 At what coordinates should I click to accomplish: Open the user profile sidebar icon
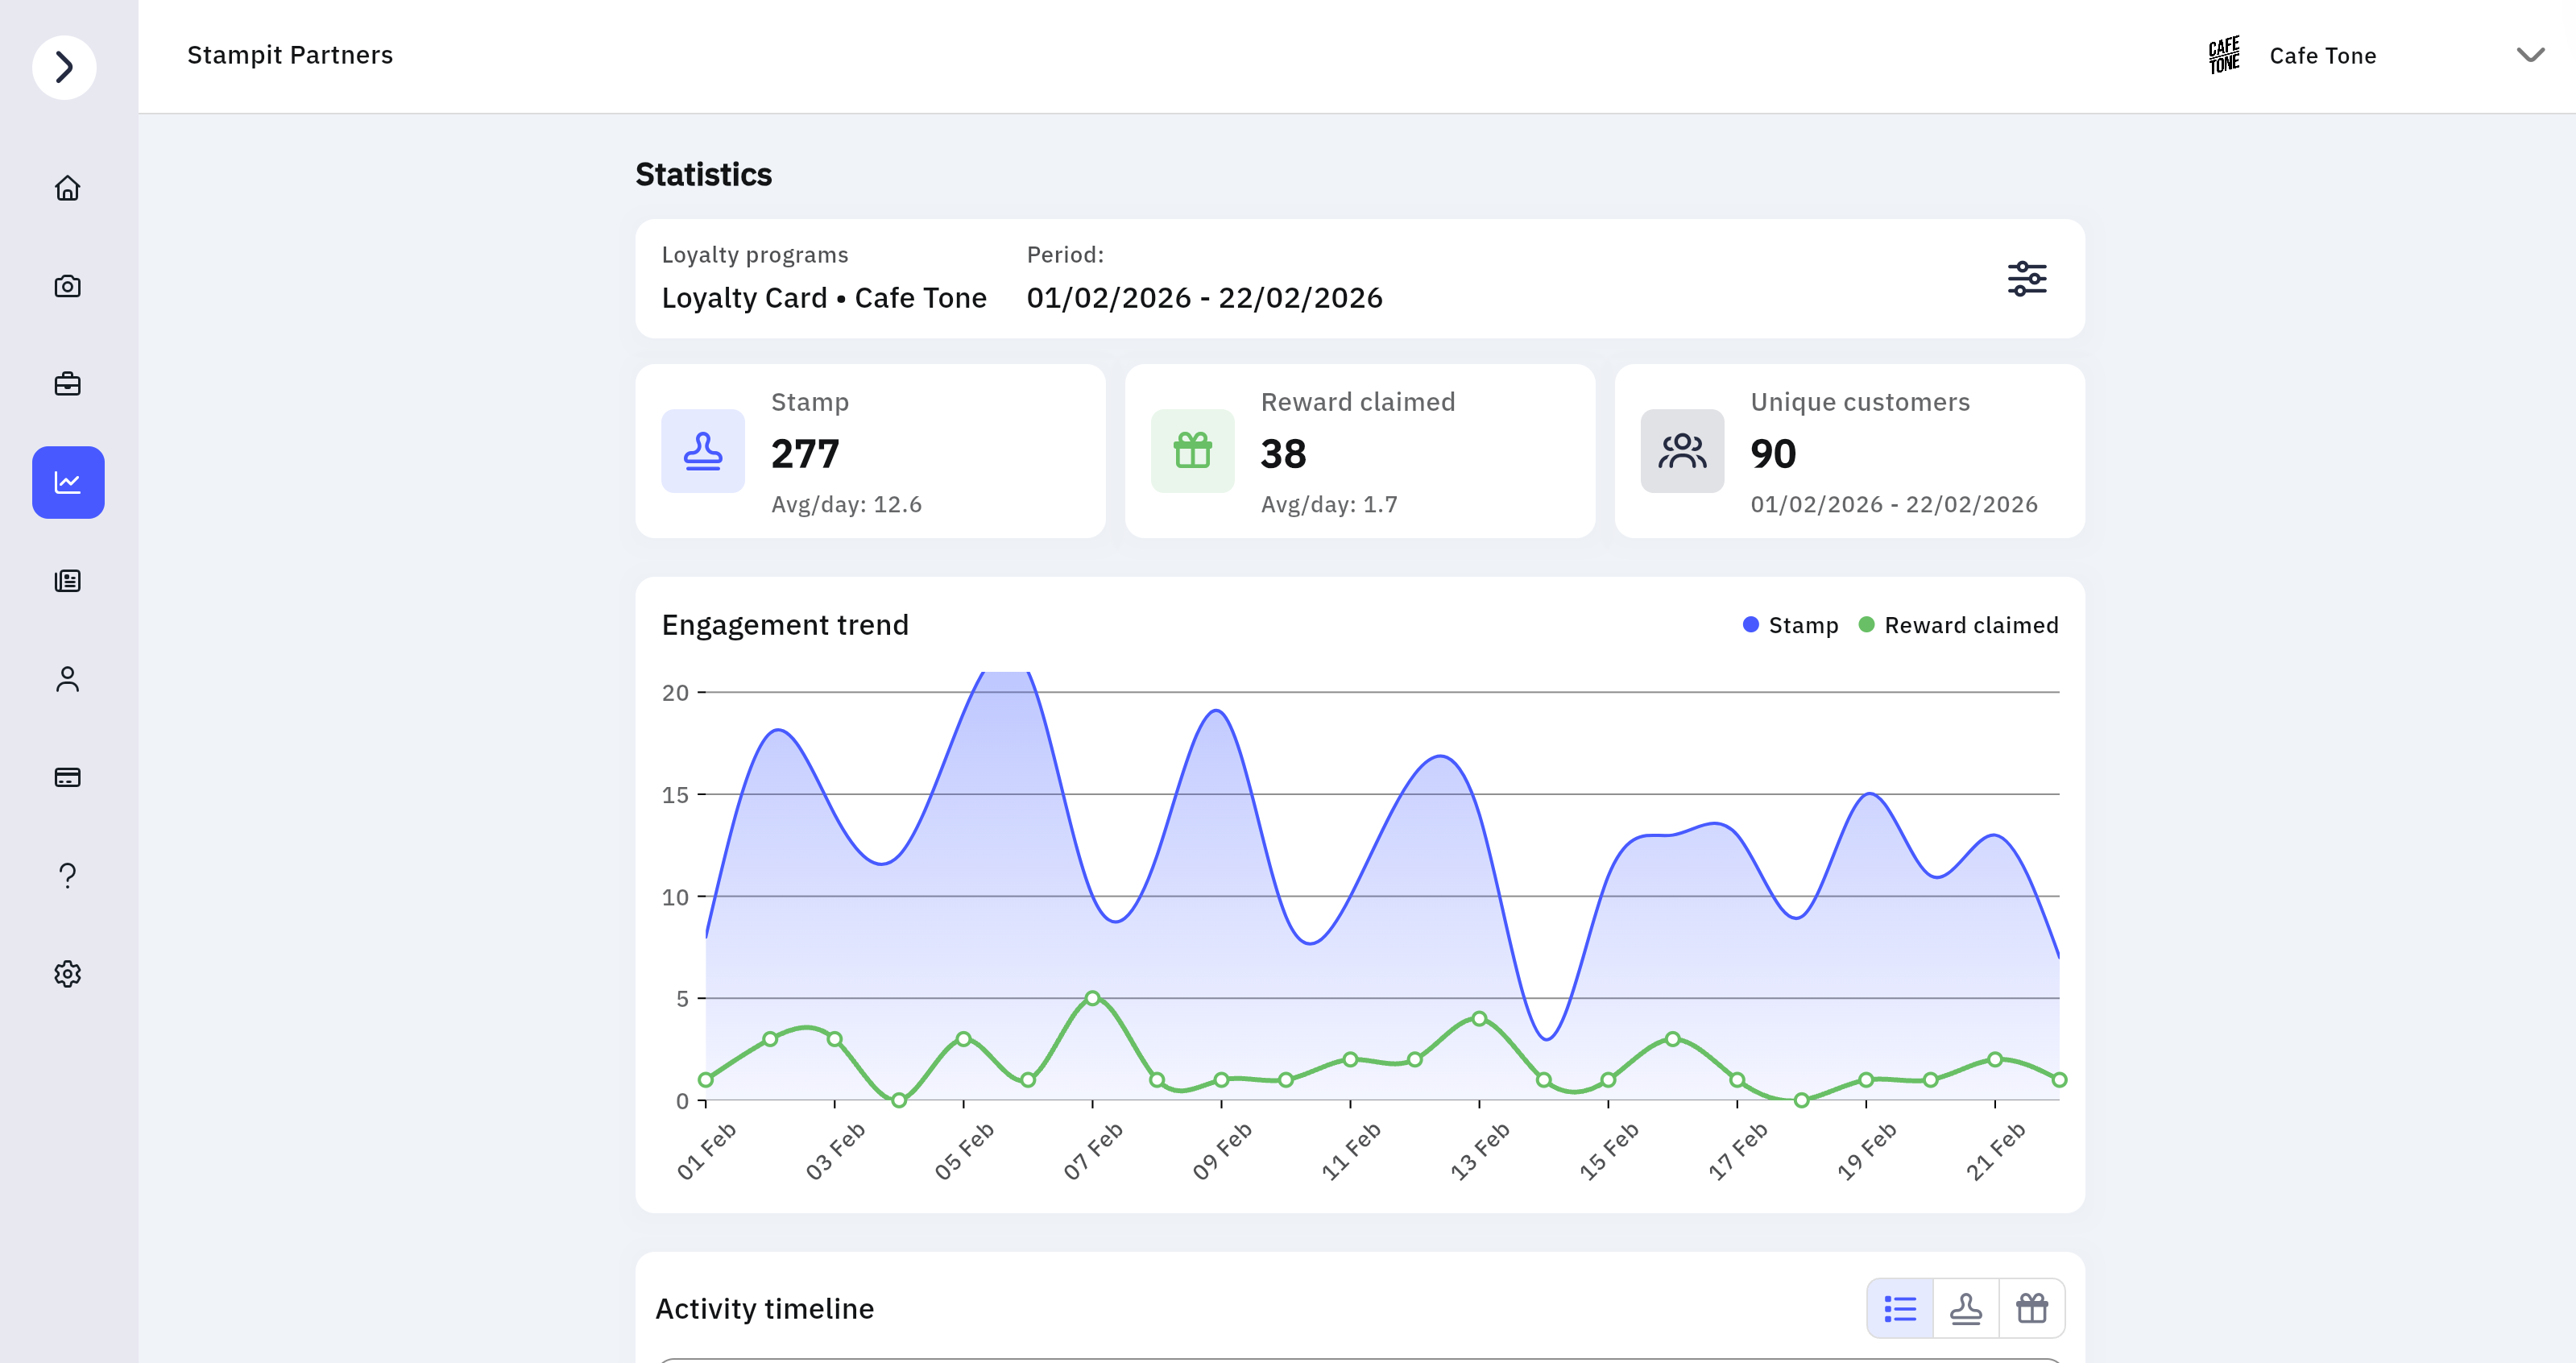pos(67,679)
